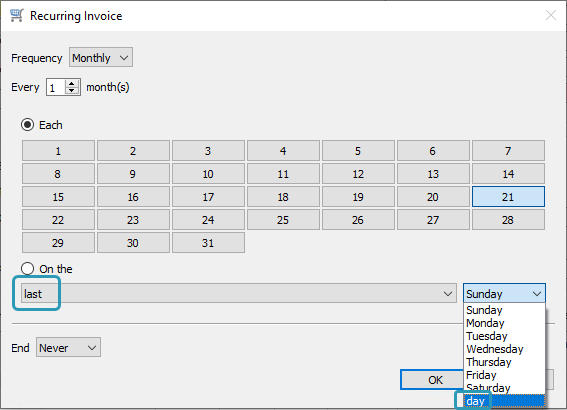The image size is (567, 410).
Task: Select Monday in the dropdown list
Action: [x=504, y=323]
